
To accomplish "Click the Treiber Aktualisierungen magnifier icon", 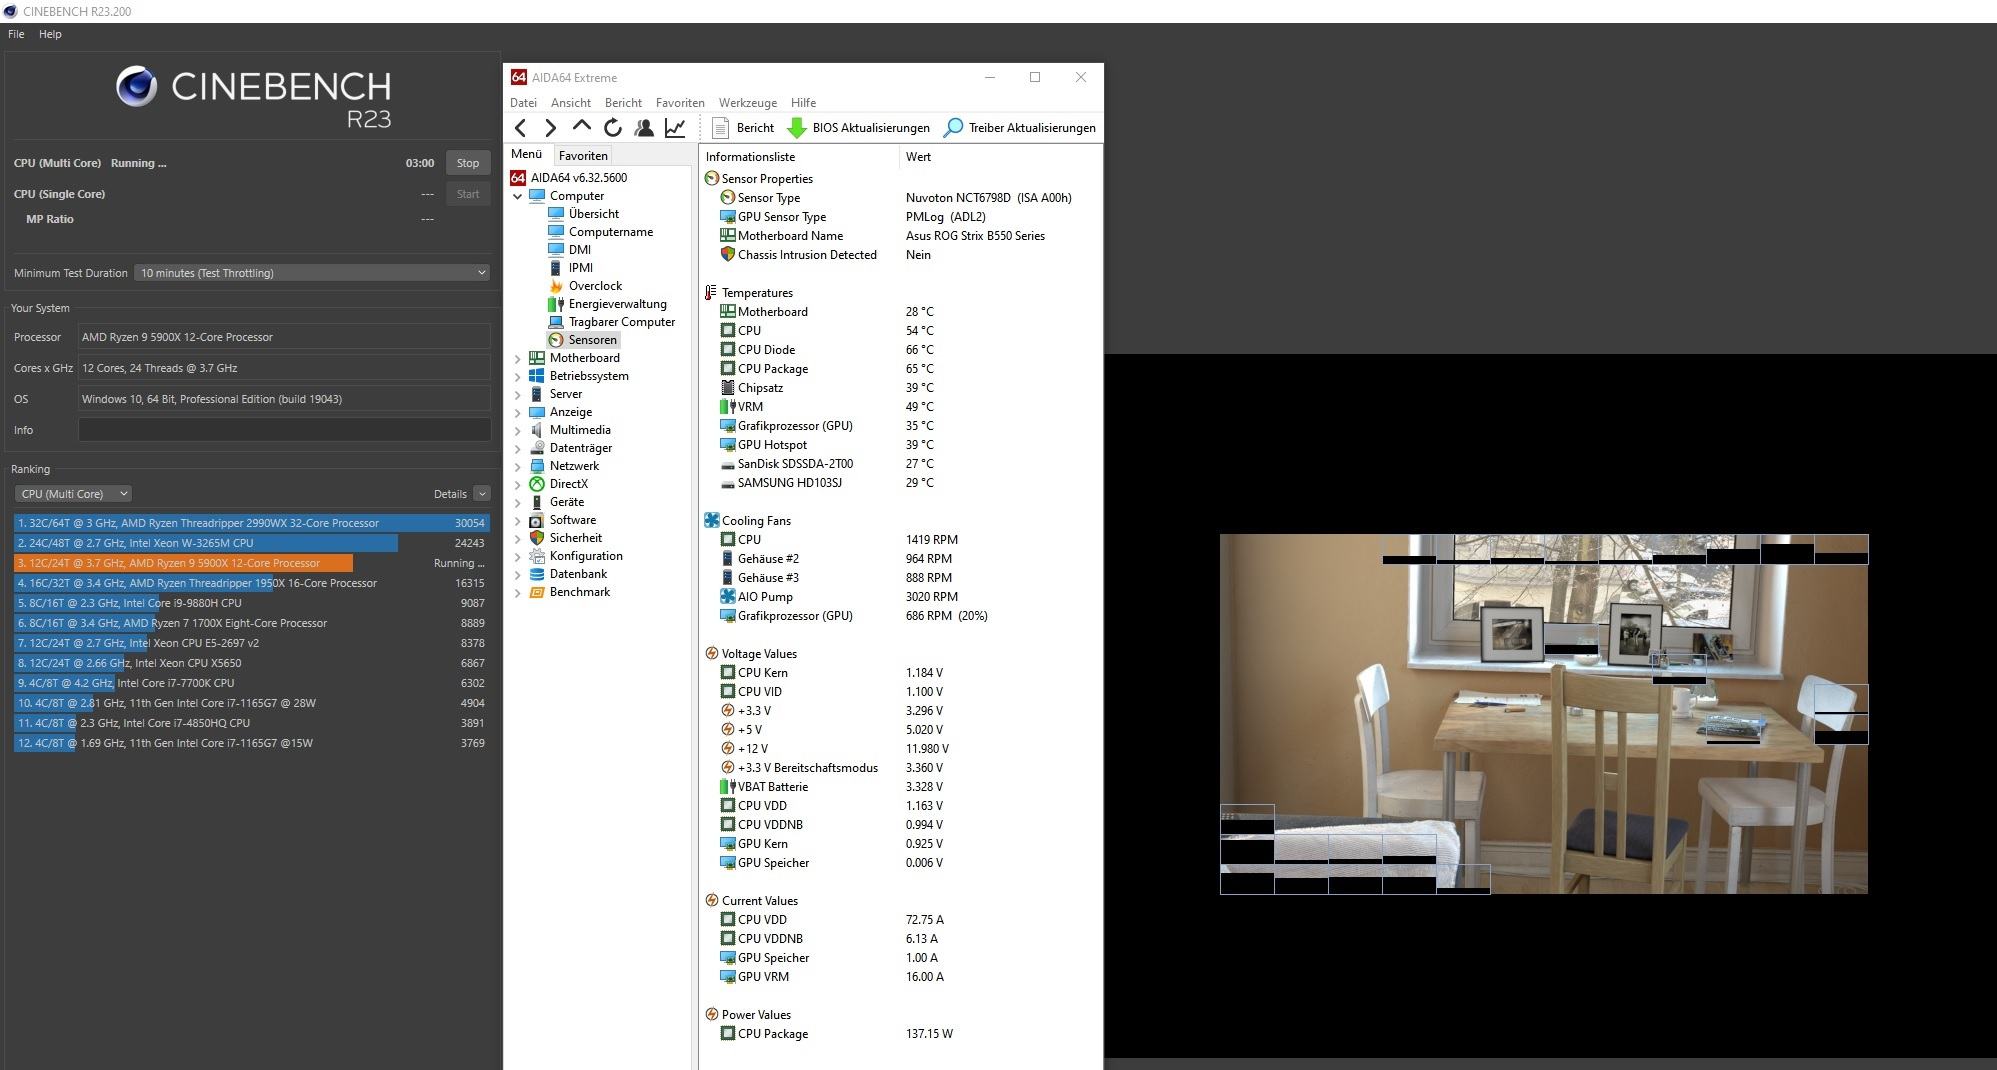I will pyautogui.click(x=953, y=128).
